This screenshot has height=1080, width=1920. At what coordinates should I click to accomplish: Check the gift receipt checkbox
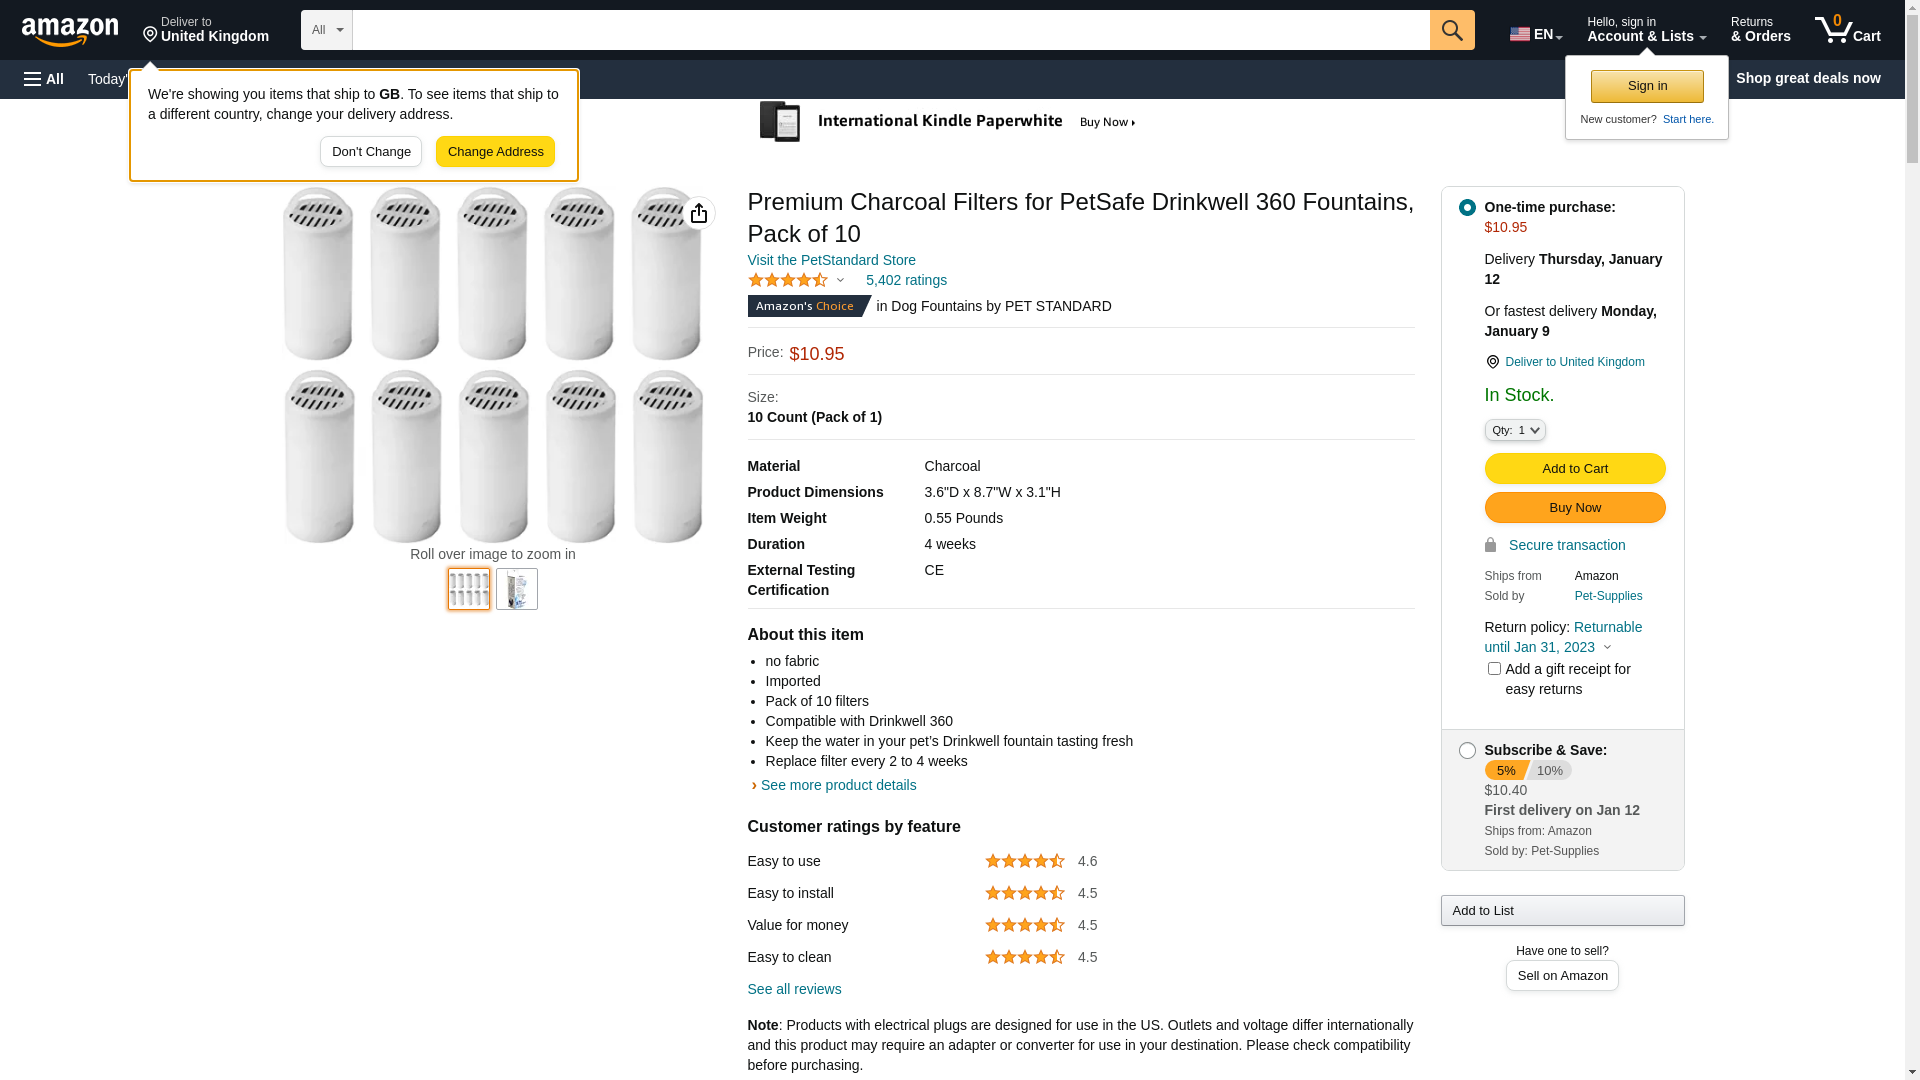pos(1494,669)
